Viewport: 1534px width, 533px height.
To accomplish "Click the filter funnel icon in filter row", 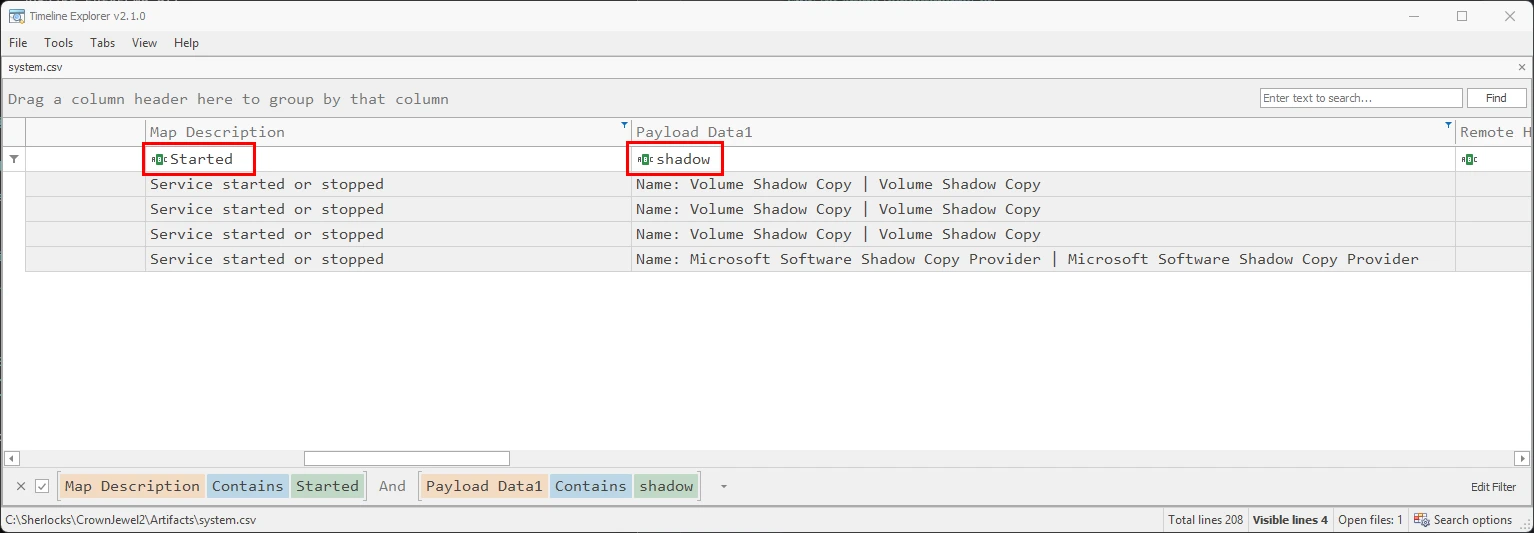I will click(x=14, y=159).
